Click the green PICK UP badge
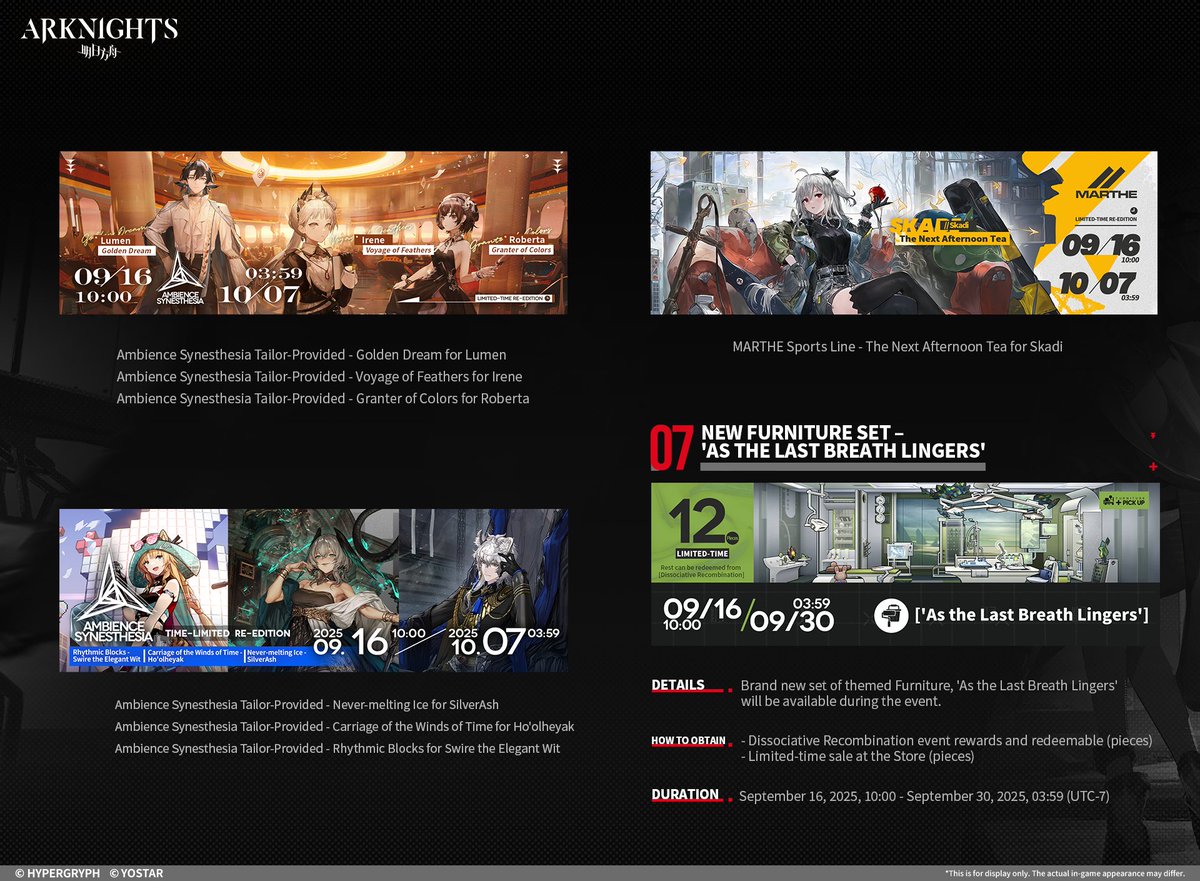 pos(1124,500)
